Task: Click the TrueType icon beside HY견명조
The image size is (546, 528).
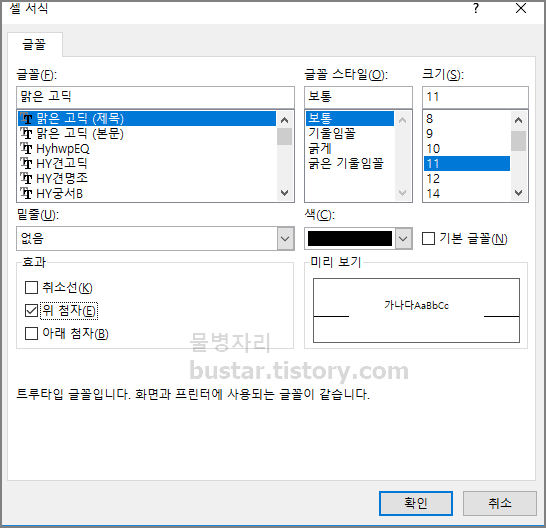Action: click(x=26, y=178)
